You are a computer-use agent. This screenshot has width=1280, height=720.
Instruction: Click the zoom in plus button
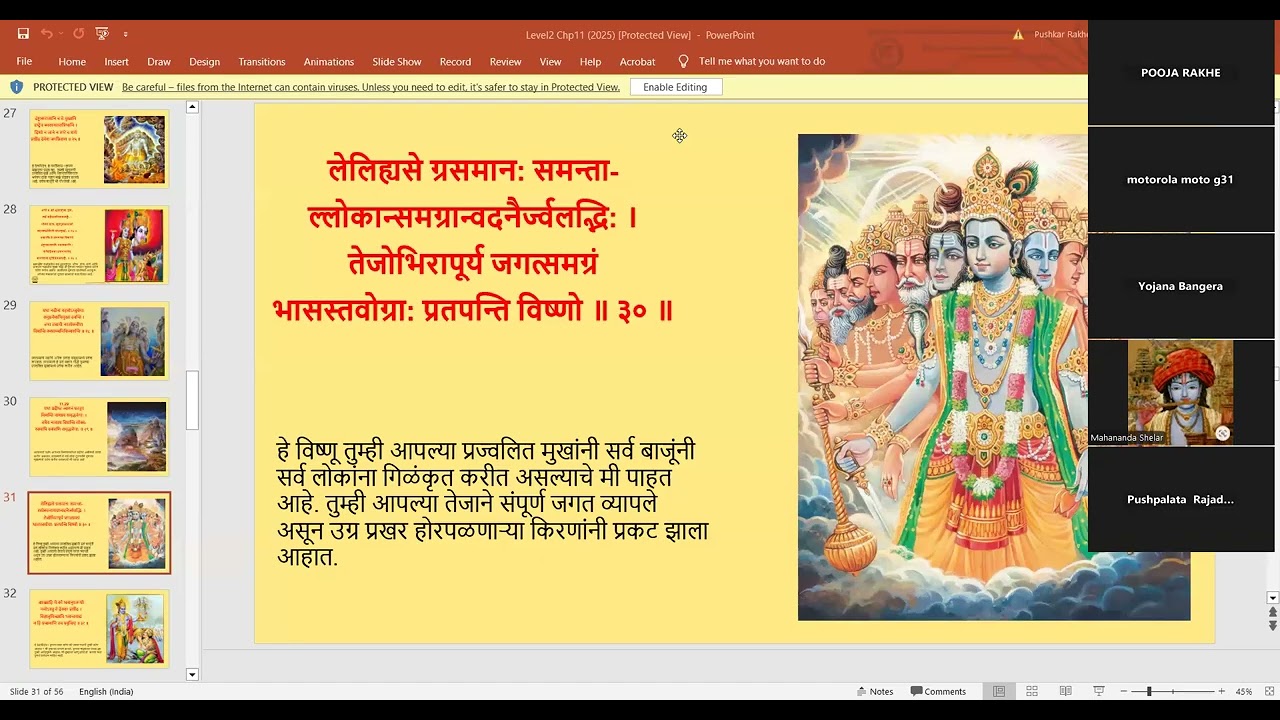point(1221,692)
